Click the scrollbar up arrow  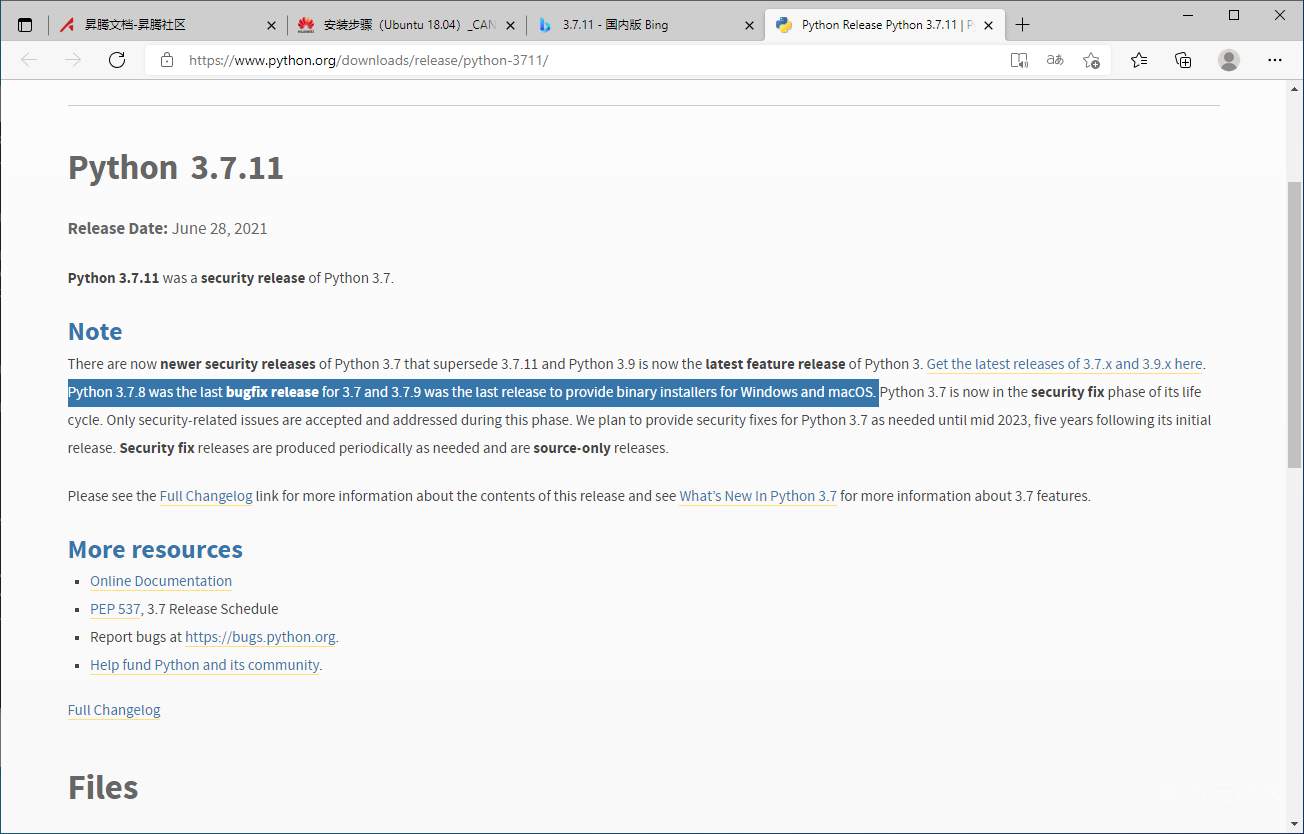(1294, 91)
